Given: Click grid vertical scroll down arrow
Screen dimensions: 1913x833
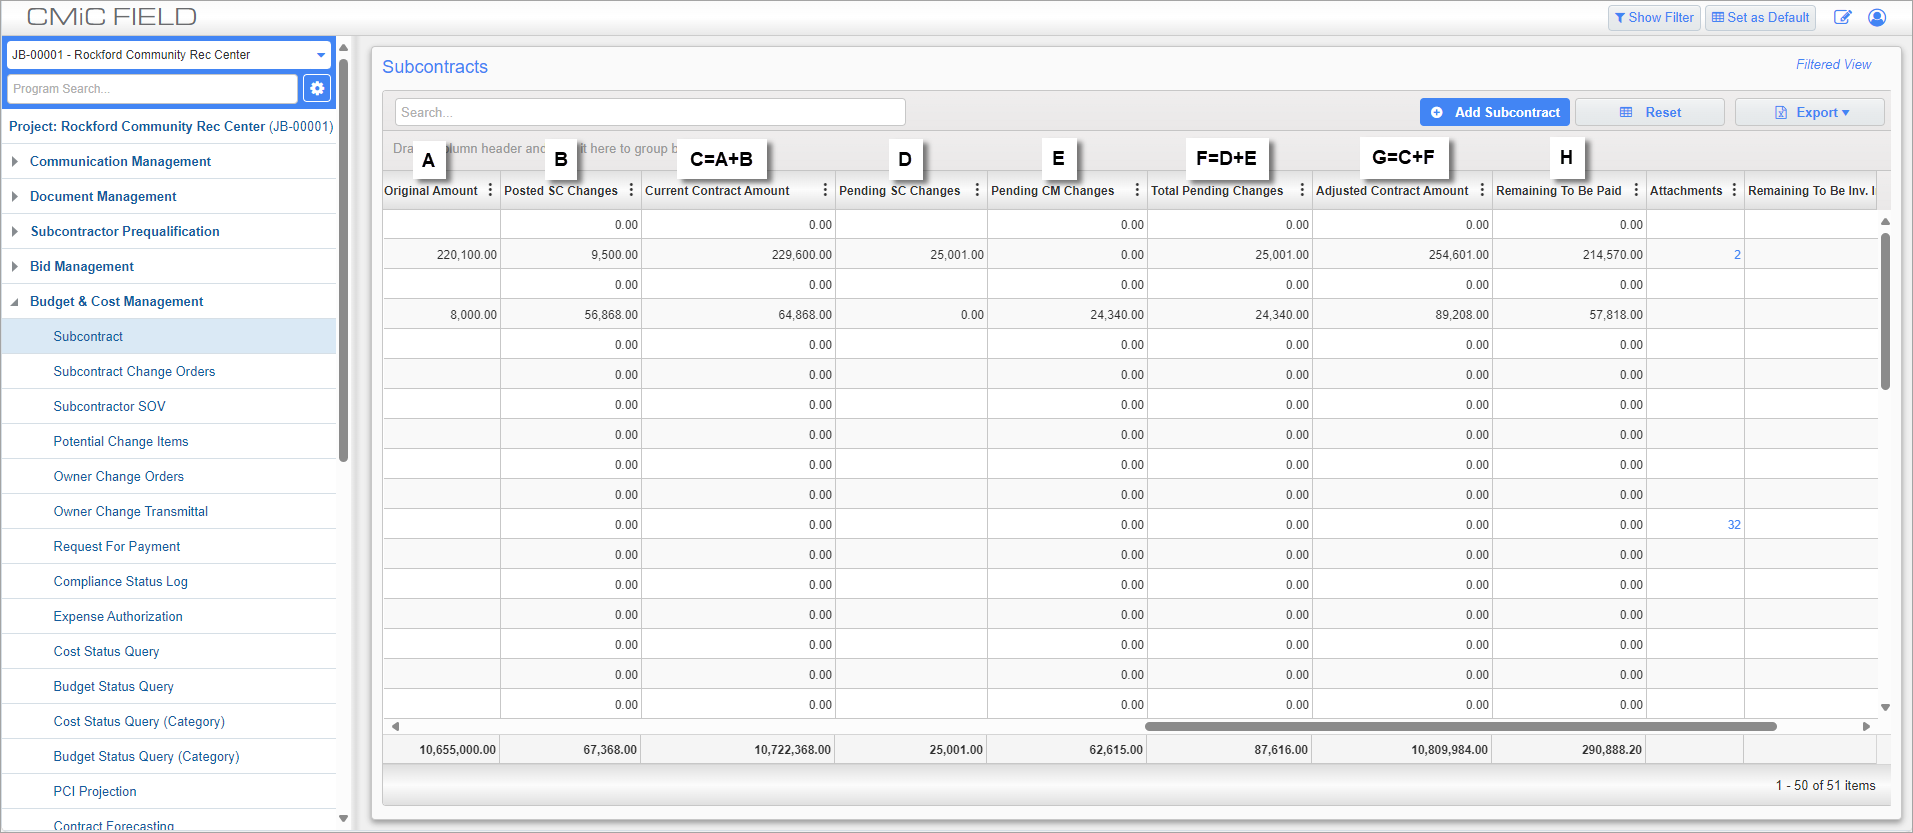Looking at the screenshot, I should coord(1885,707).
